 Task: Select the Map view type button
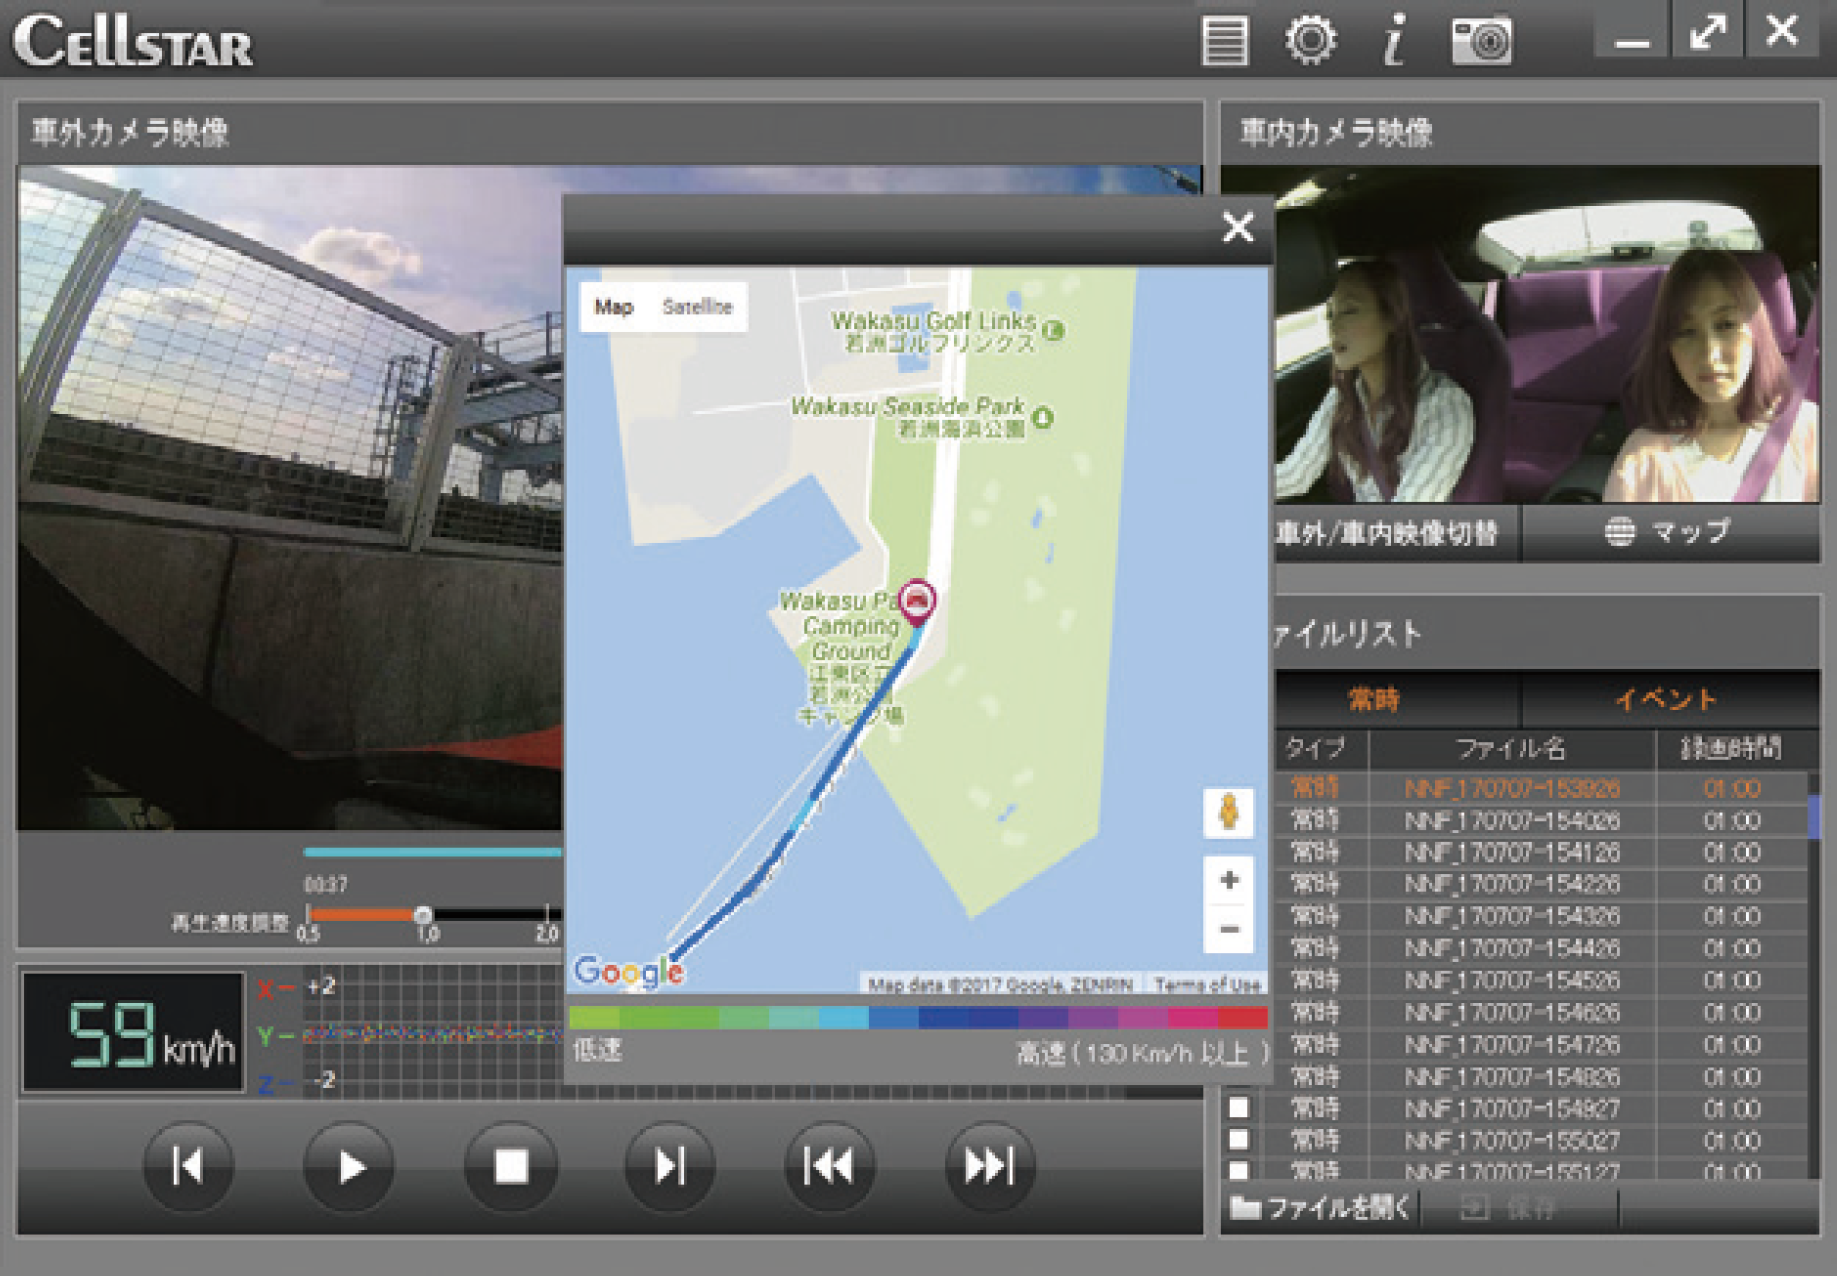tap(614, 307)
